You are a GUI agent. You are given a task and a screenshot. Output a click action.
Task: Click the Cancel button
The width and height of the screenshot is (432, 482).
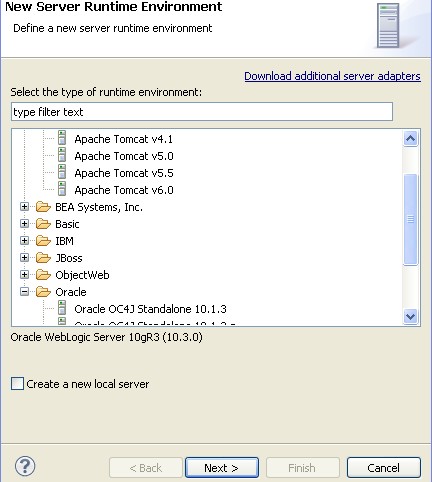384,468
